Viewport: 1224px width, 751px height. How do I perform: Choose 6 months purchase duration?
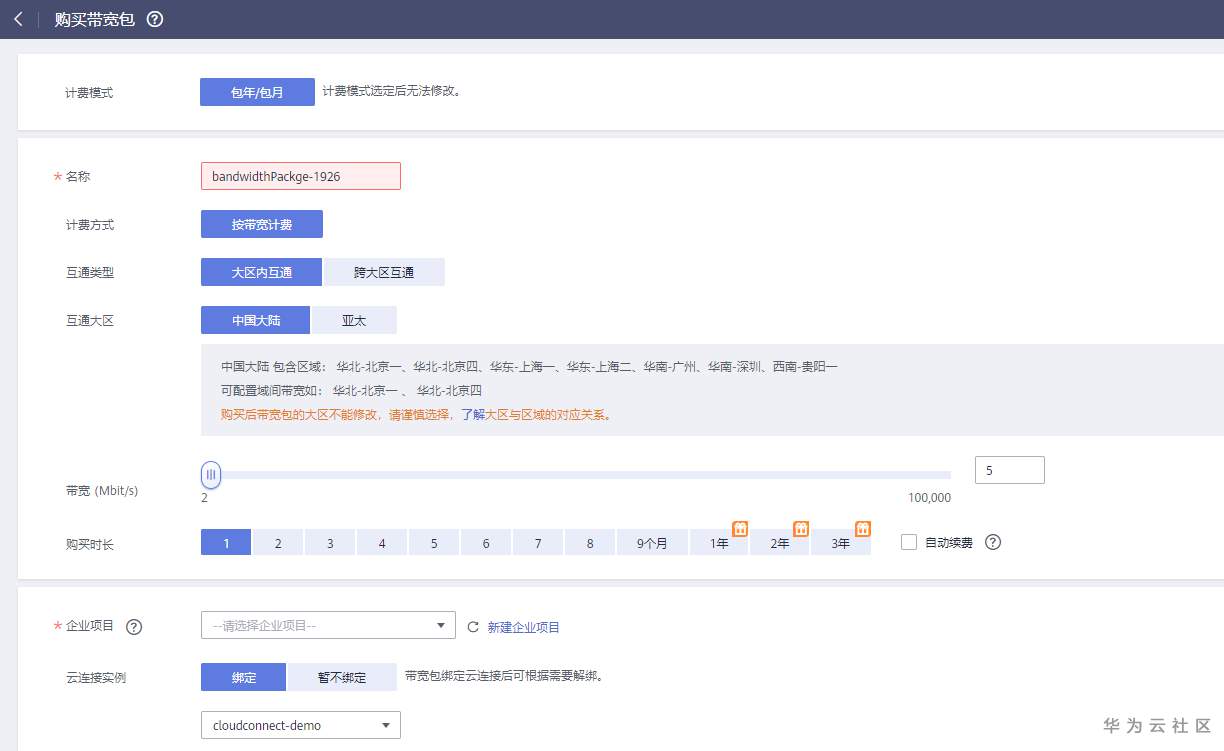486,542
